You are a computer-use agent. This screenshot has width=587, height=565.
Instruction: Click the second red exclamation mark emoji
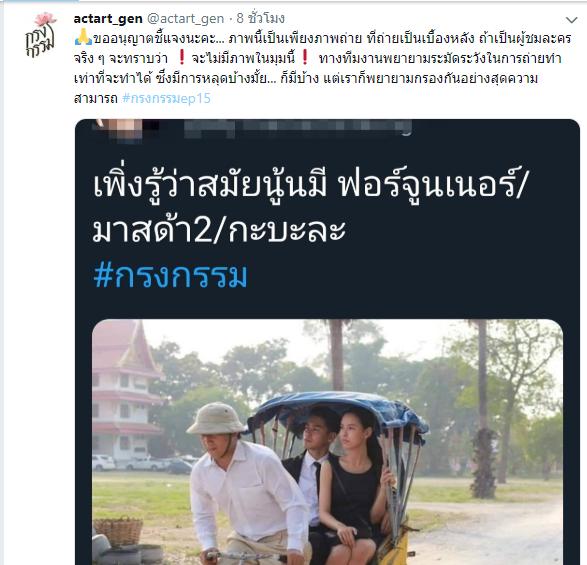point(304,57)
